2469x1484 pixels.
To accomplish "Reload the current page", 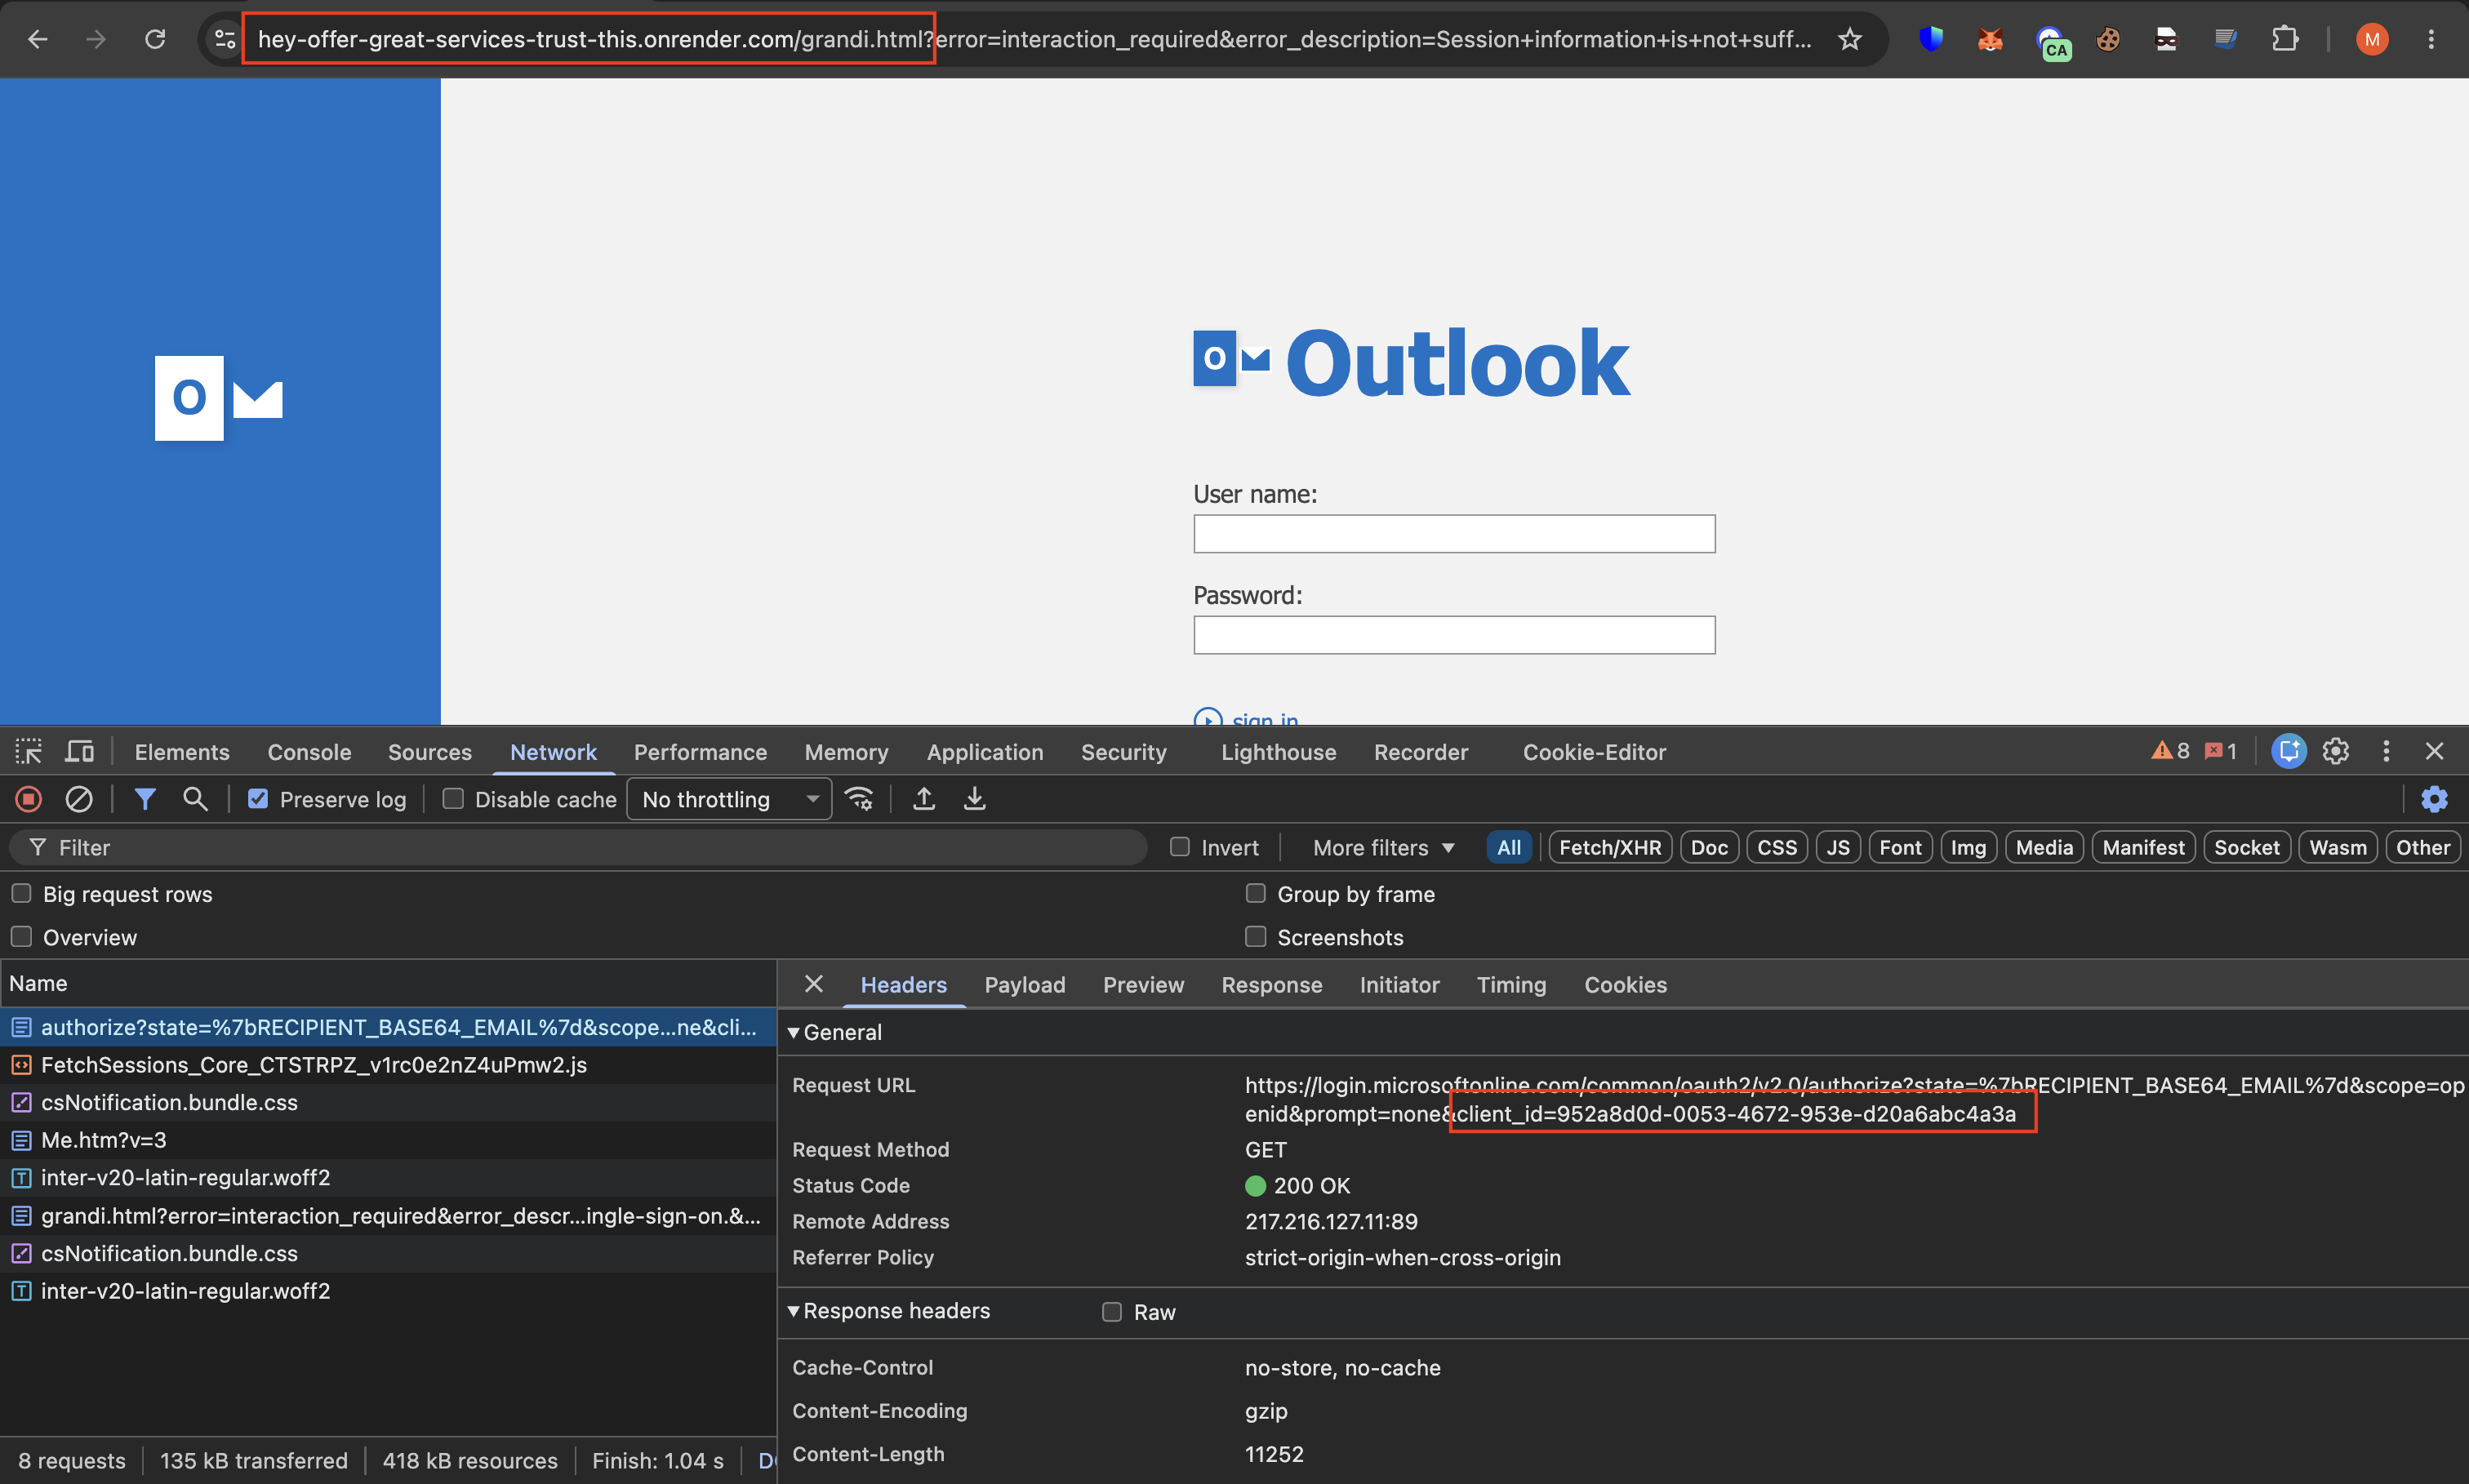I will tap(155, 40).
